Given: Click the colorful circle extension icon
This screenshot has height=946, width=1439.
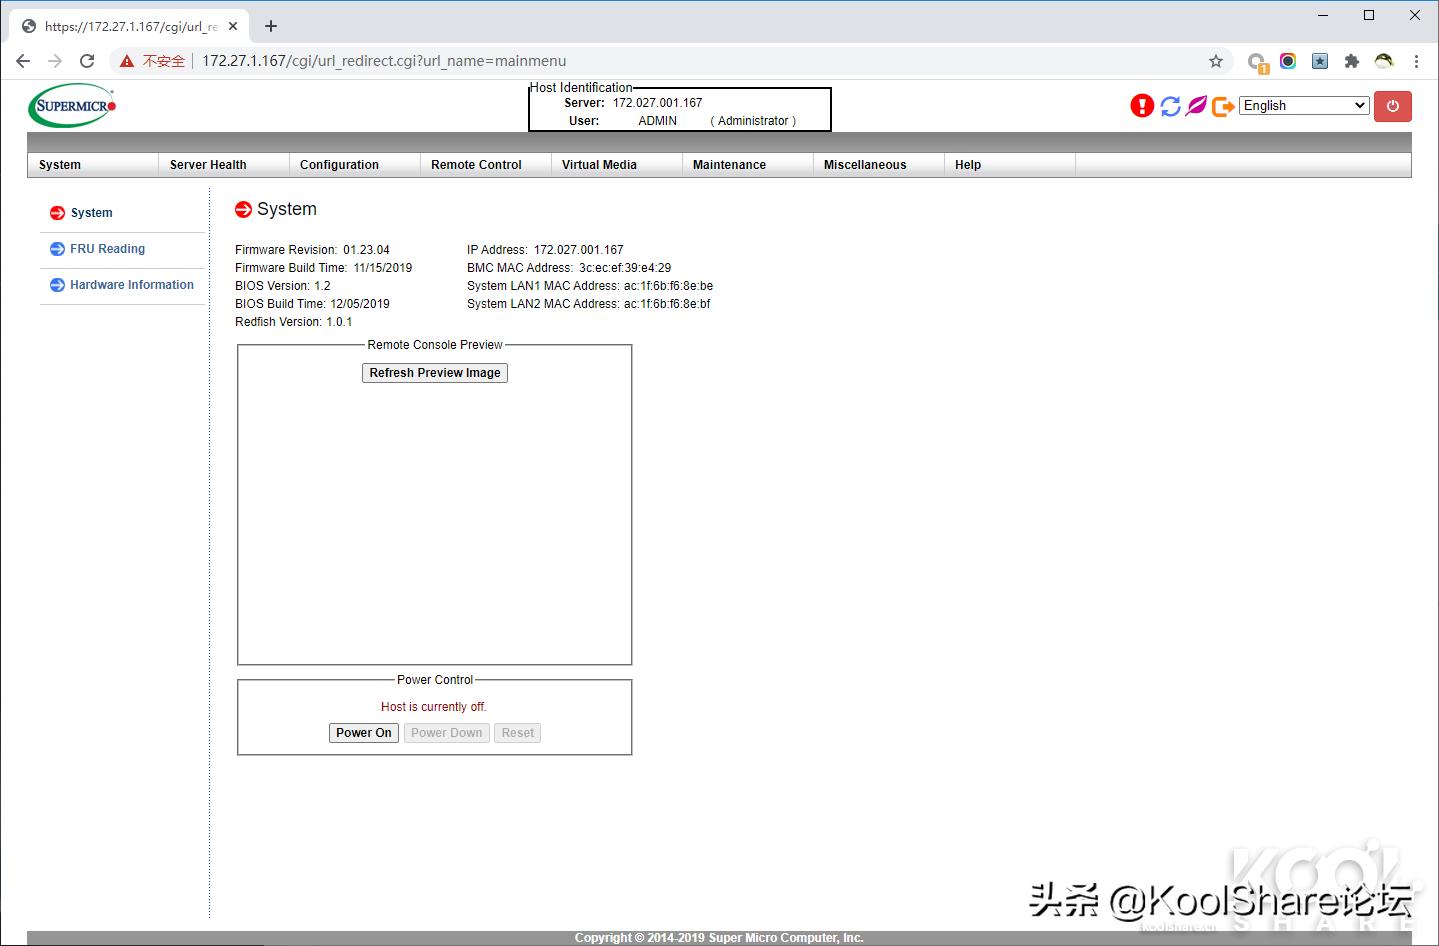Looking at the screenshot, I should 1288,61.
